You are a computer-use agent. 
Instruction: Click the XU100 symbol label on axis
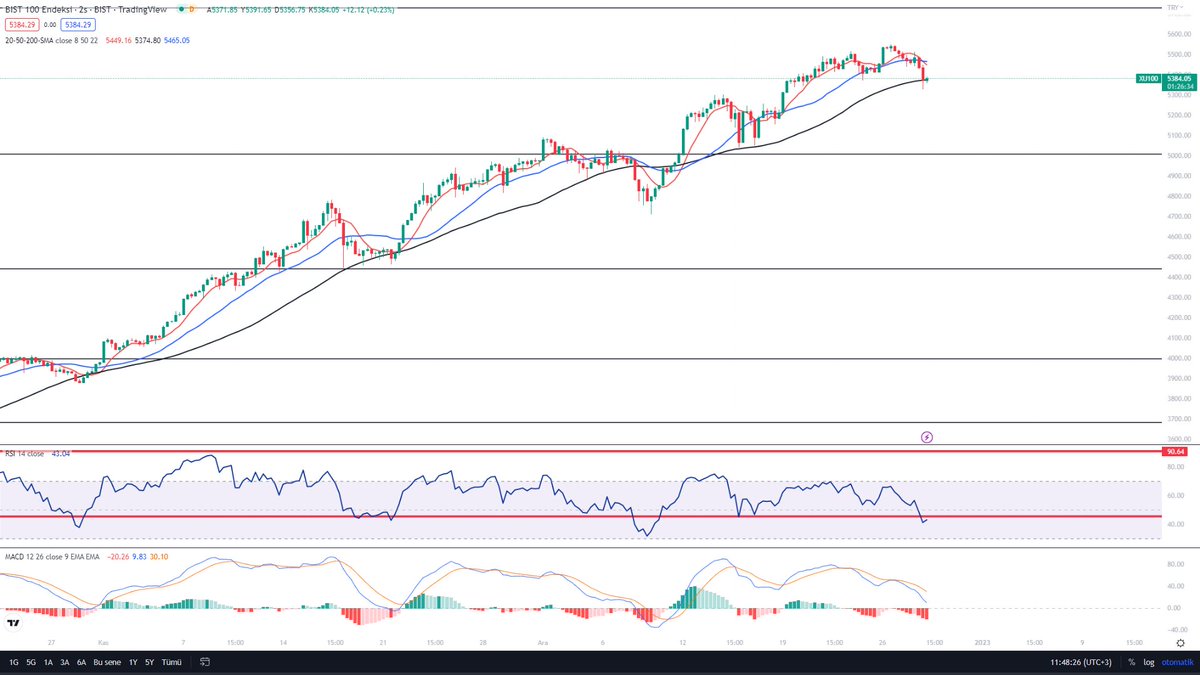point(1148,78)
